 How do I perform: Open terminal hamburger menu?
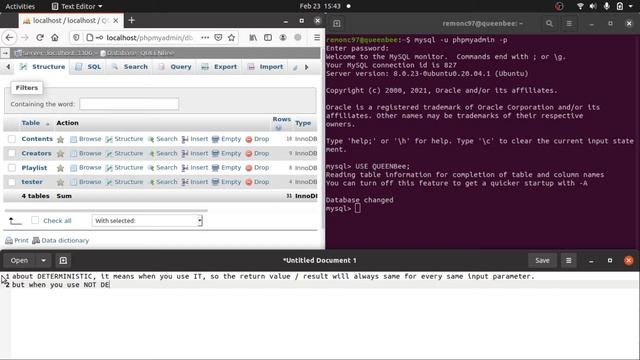569,24
